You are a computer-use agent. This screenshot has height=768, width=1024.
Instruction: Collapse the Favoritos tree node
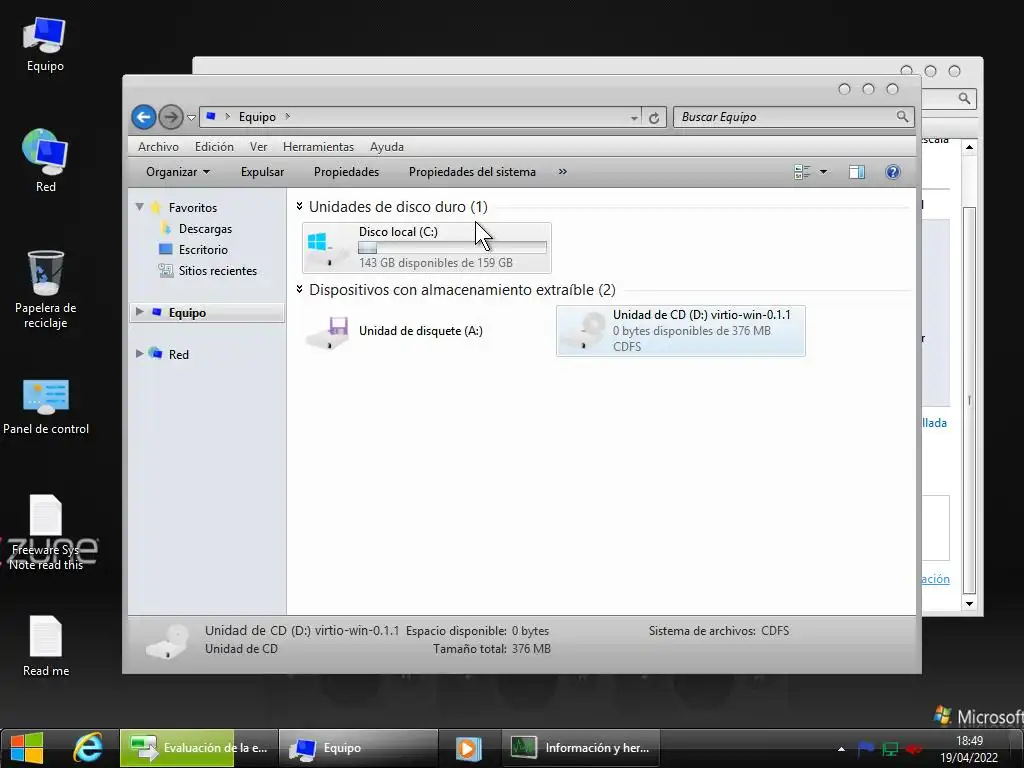(x=139, y=207)
